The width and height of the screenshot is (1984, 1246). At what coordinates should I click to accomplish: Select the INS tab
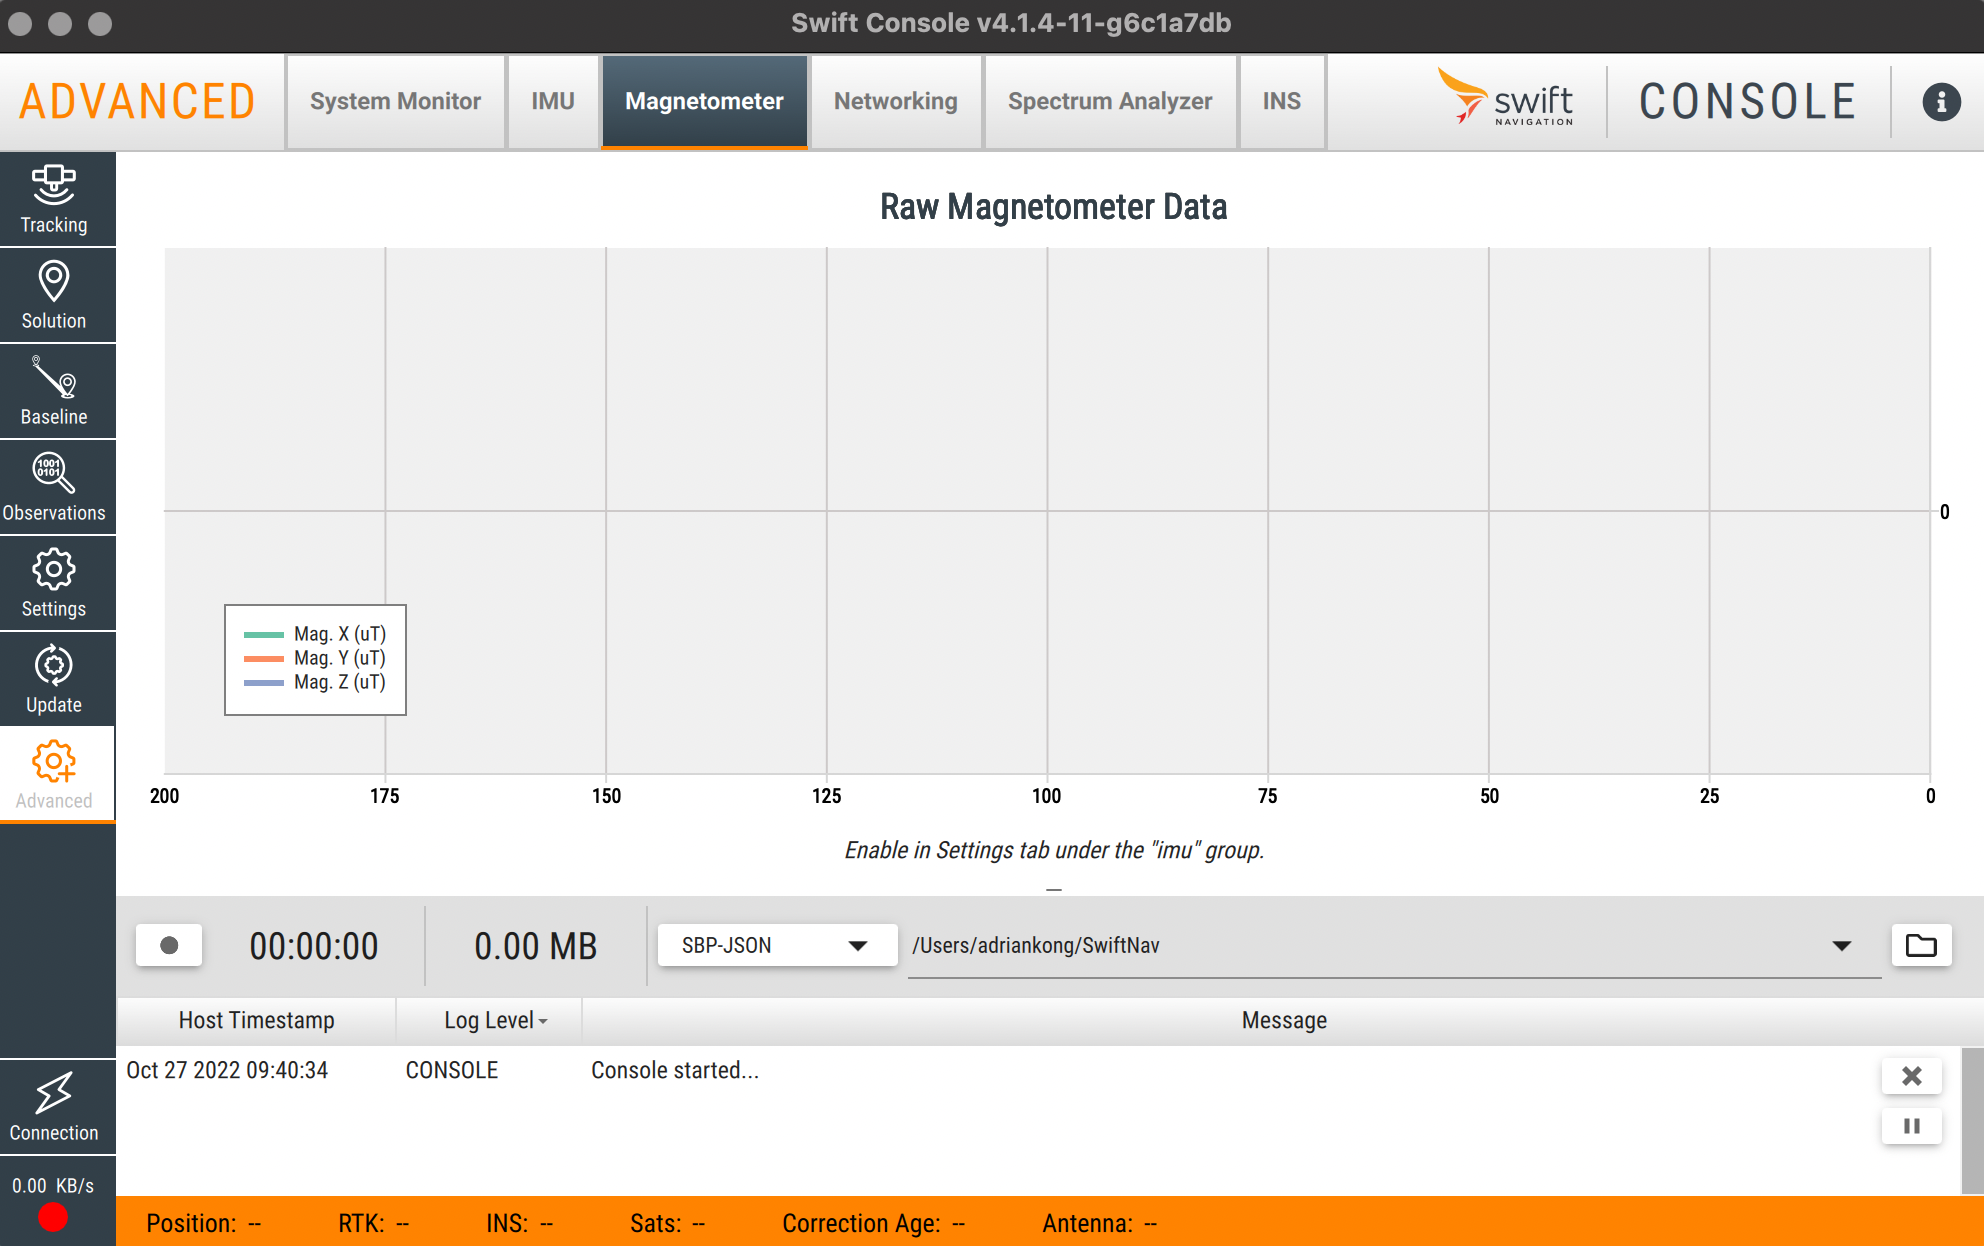pos(1281,102)
